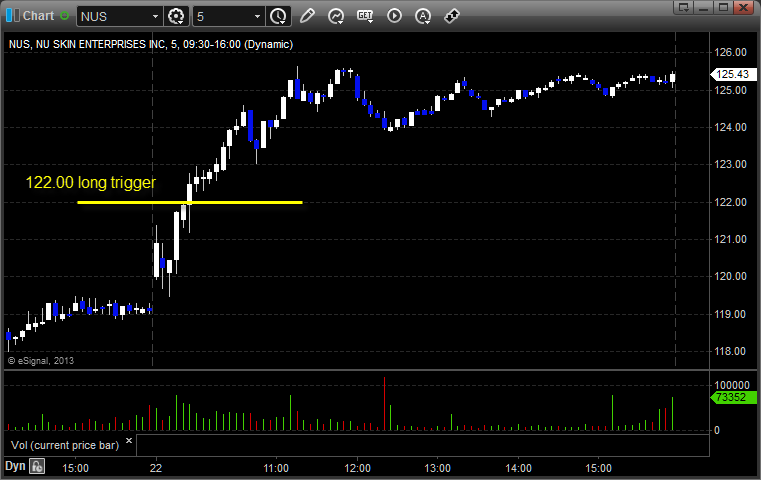Open the interval 5 dropdown
Screen dimensions: 761x480
pos(257,17)
